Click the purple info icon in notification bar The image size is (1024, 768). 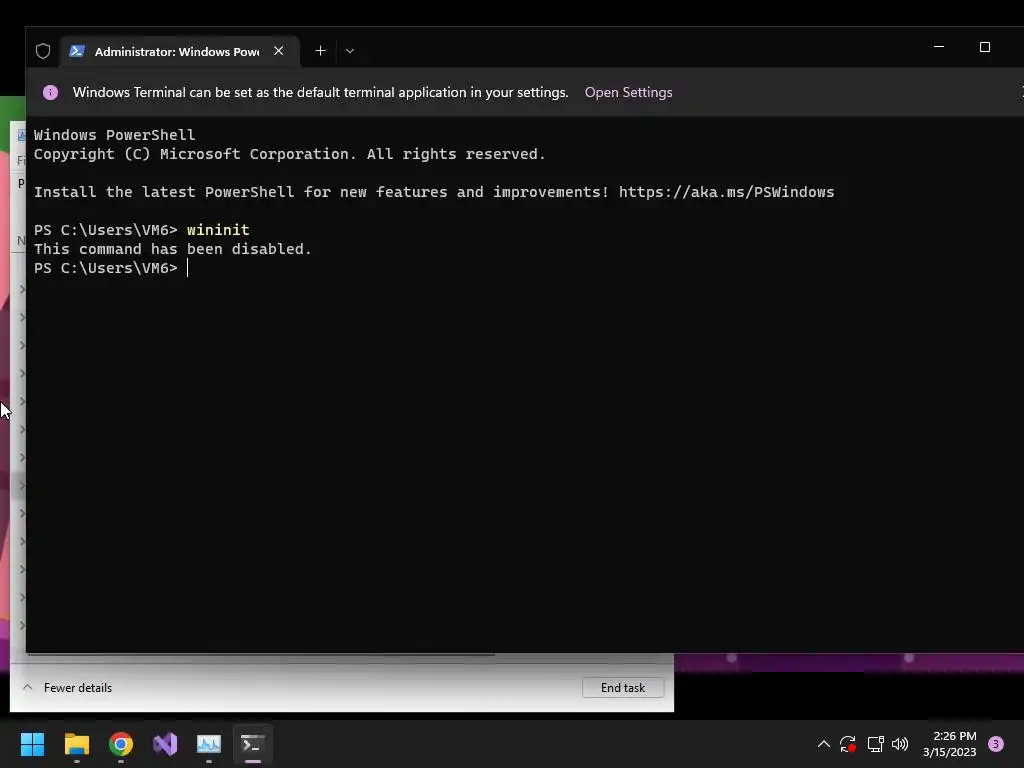pyautogui.click(x=50, y=92)
